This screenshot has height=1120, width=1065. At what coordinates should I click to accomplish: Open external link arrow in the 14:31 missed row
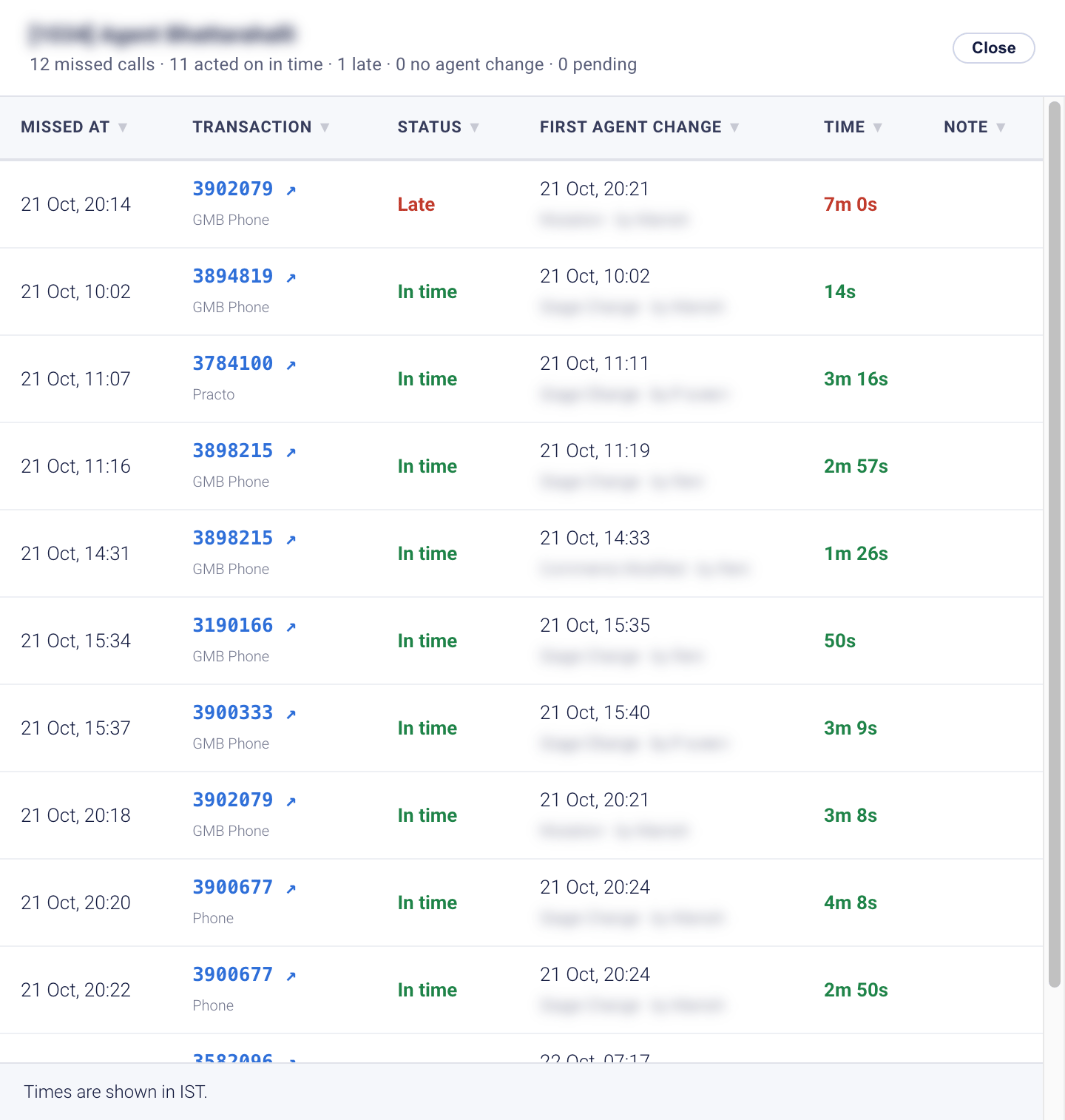click(291, 539)
